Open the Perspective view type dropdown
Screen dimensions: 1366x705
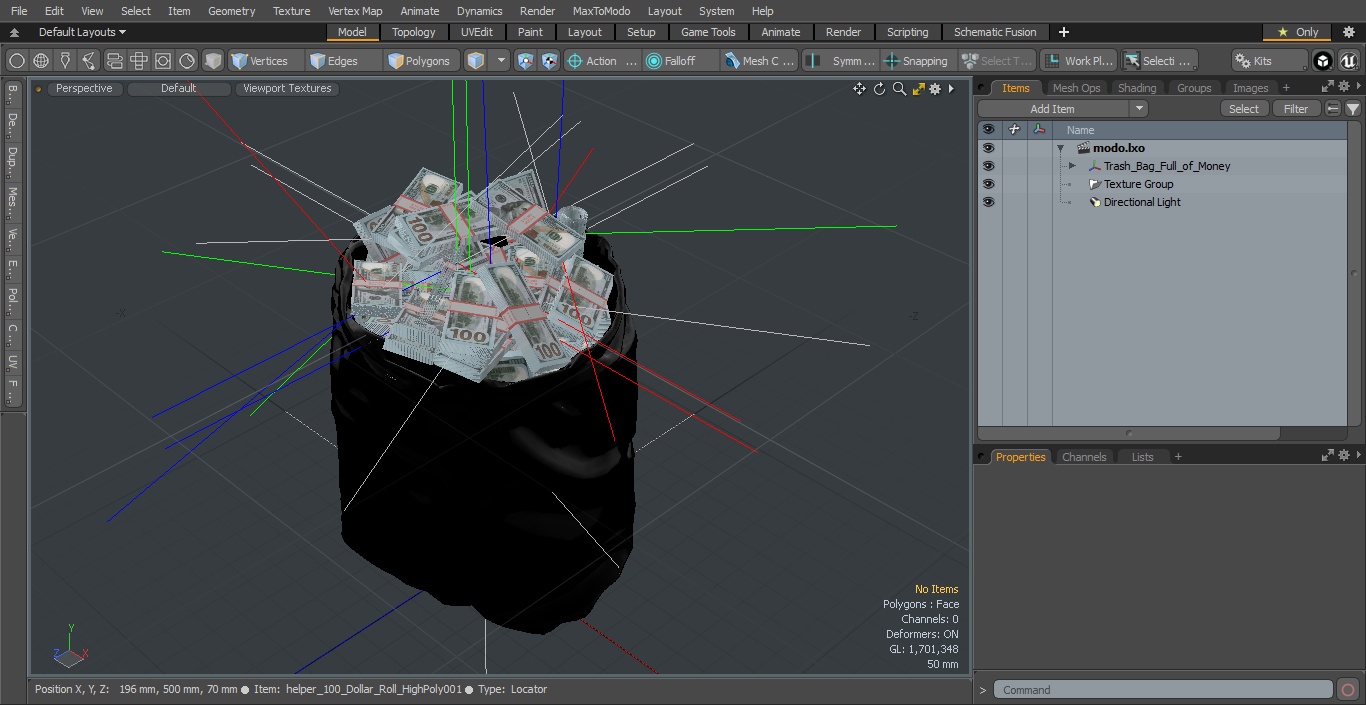[84, 88]
